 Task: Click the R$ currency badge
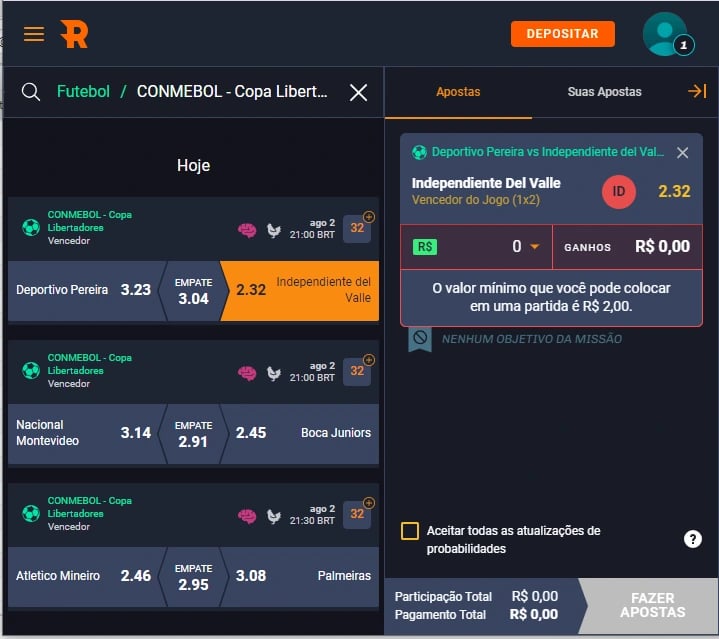coord(425,247)
